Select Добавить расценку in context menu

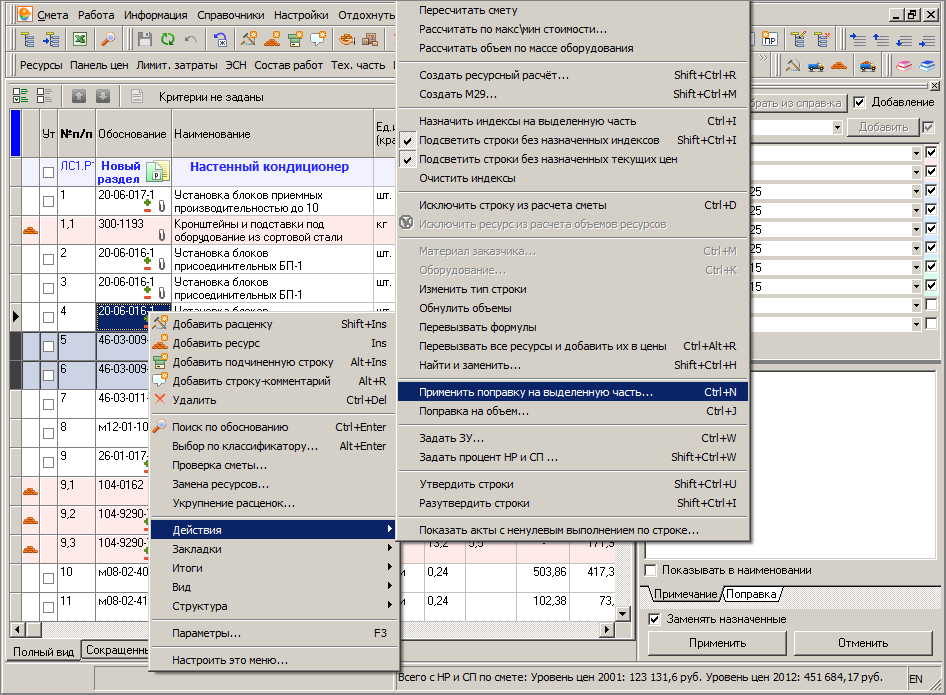tap(274, 324)
